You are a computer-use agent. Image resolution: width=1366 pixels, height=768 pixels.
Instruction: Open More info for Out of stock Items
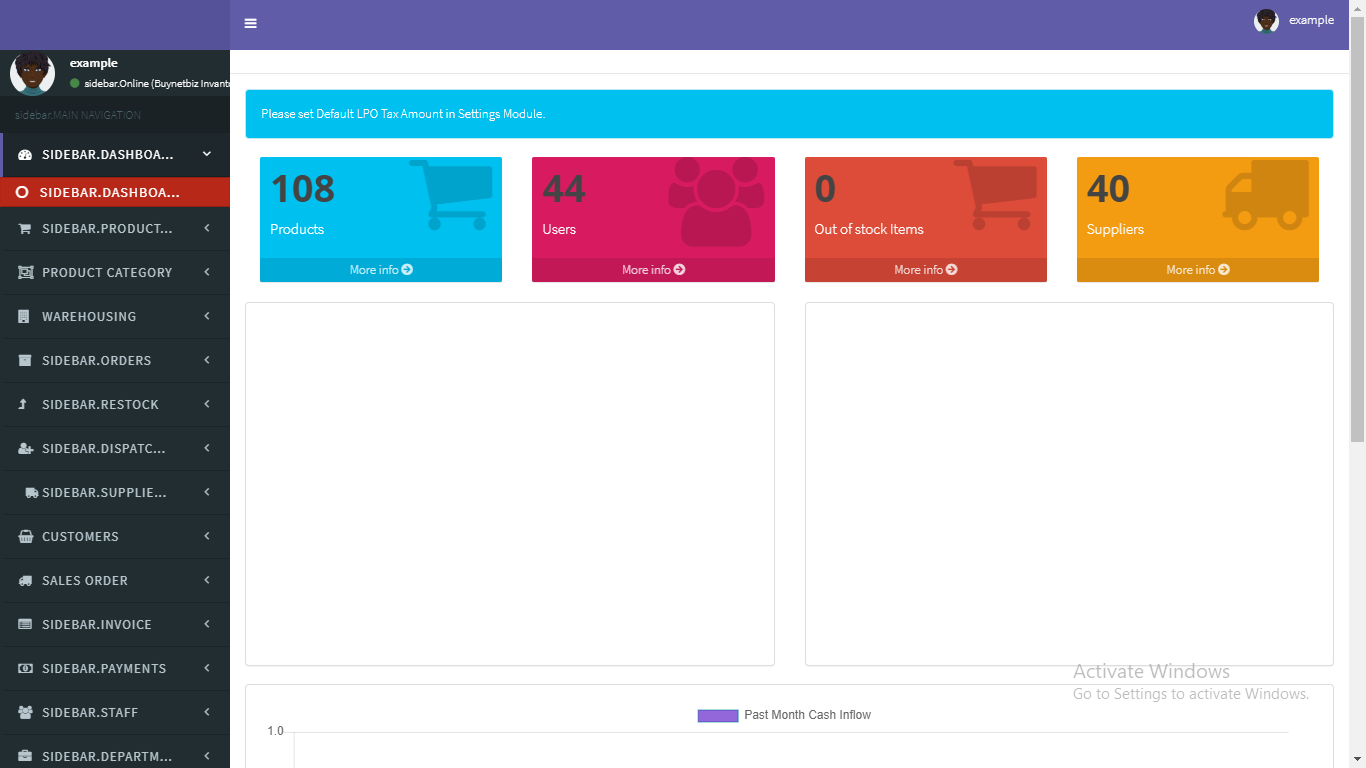925,270
